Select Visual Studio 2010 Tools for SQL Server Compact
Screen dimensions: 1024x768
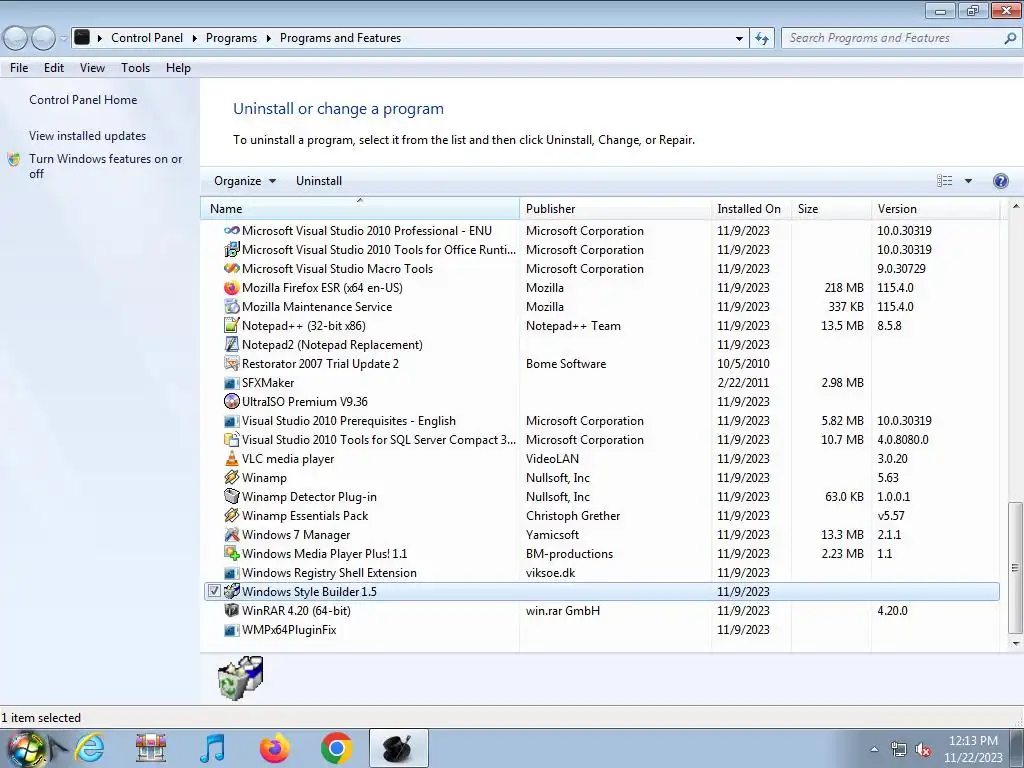pyautogui.click(x=601, y=440)
